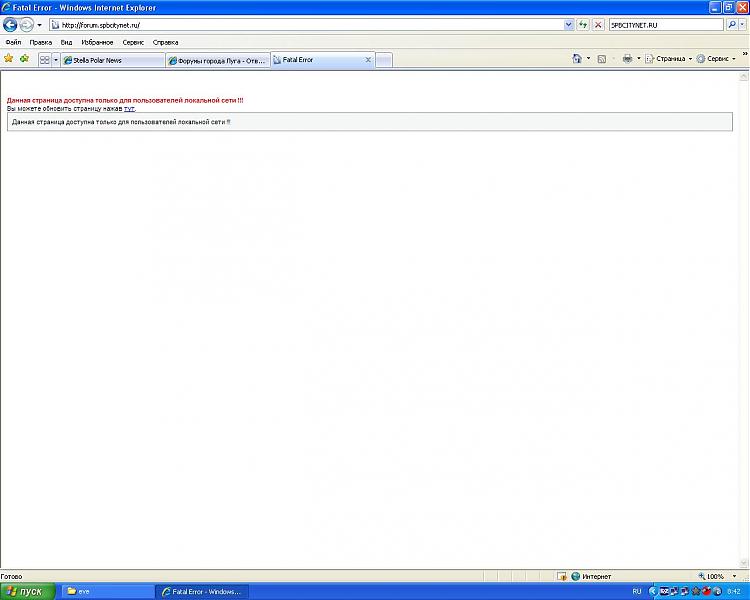Click the Print icon in command bar
Viewport: 750px width, 600px height.
pos(627,59)
